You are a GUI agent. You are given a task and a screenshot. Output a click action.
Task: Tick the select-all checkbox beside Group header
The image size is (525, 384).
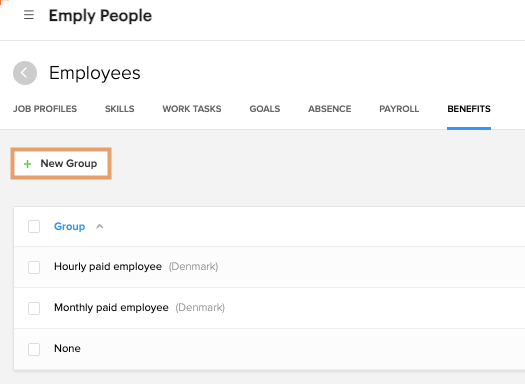pyautogui.click(x=34, y=227)
